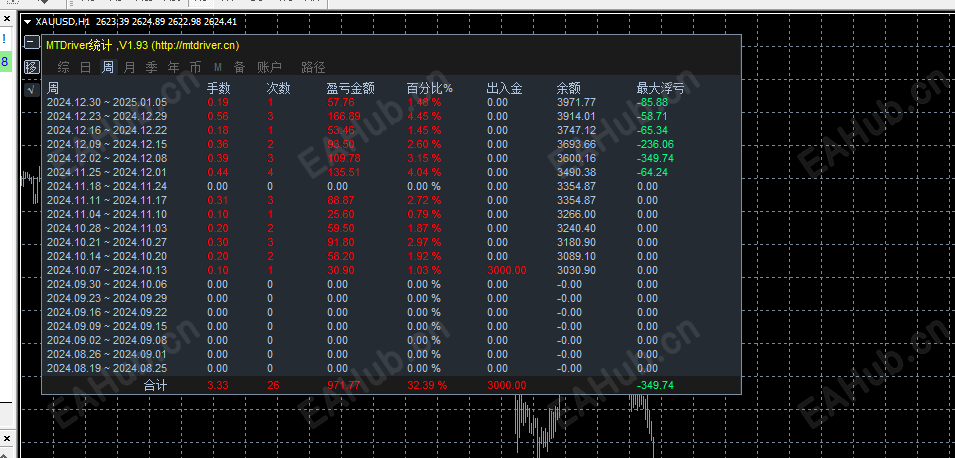Screen dimensions: 955x458
Task: Switch to the 月 monthly tab
Action: 129,67
